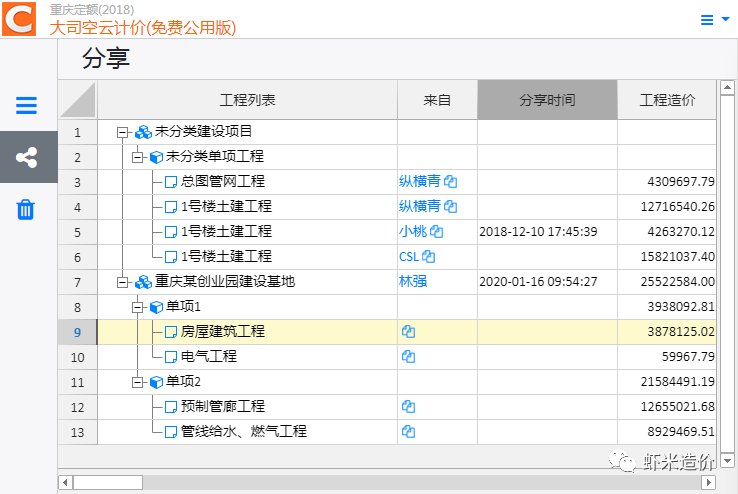Click the document icon of 预制管廊工程
The height and width of the screenshot is (494, 738).
(x=171, y=407)
